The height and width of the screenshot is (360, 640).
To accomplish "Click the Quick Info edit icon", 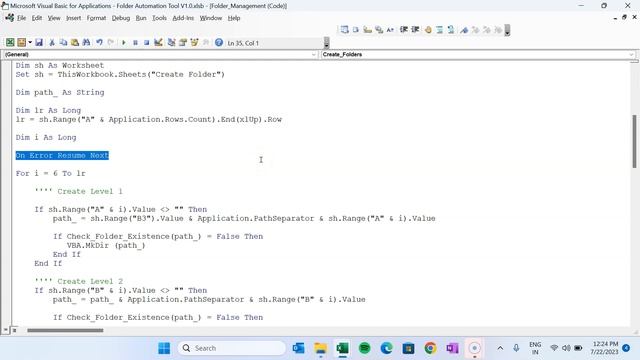I will (367, 30).
